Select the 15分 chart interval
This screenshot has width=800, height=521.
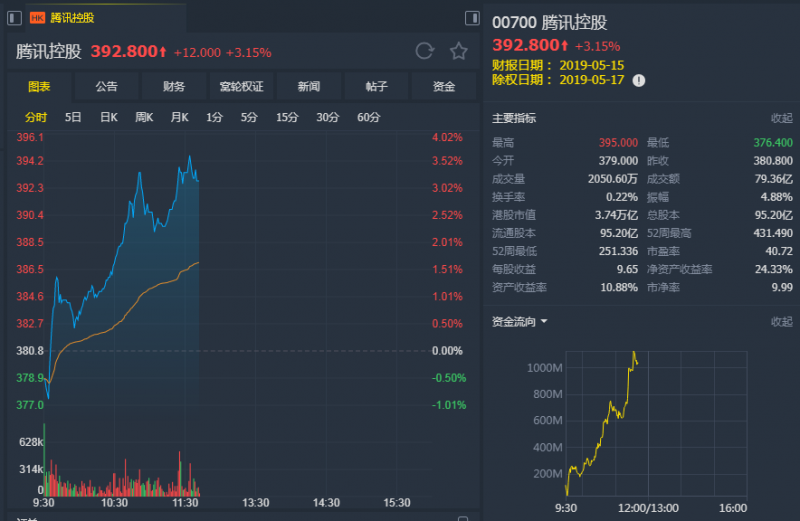click(x=287, y=117)
